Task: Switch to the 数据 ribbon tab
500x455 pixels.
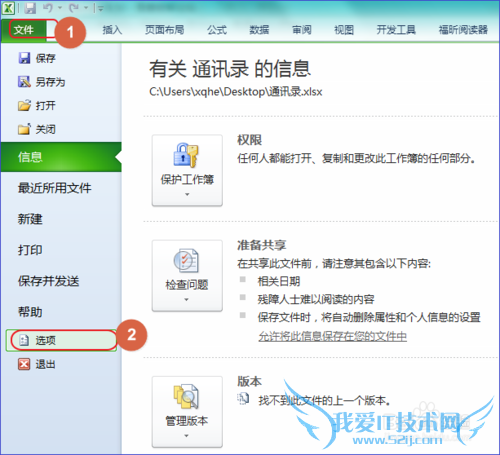Action: click(259, 30)
